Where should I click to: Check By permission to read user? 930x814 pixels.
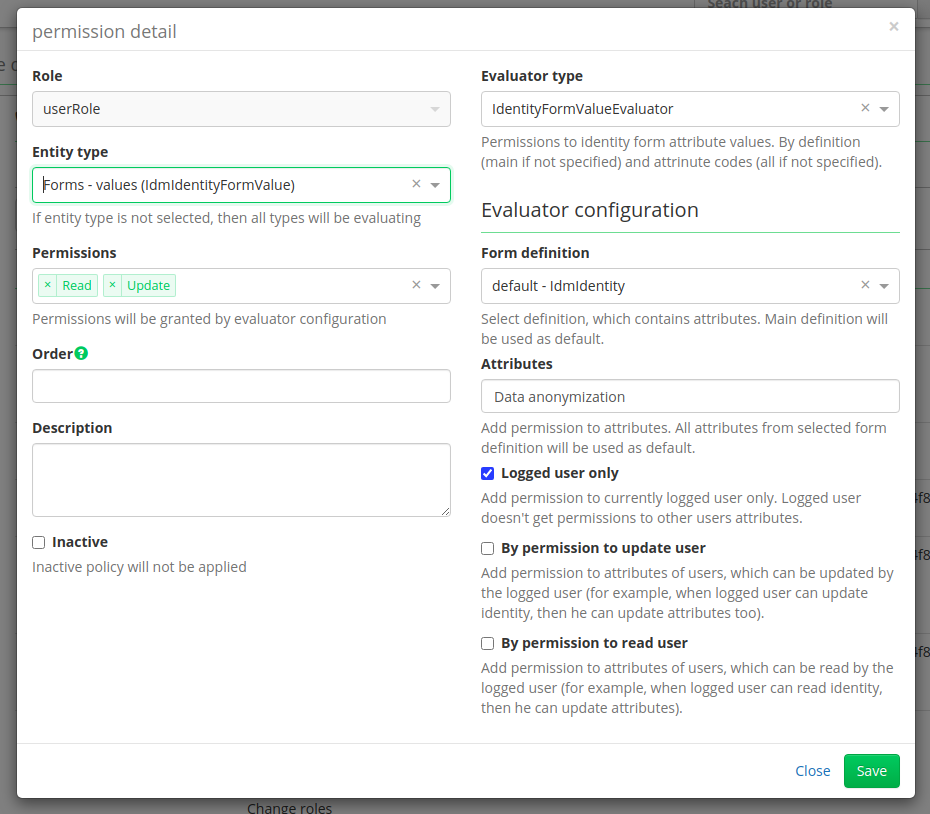pos(488,644)
